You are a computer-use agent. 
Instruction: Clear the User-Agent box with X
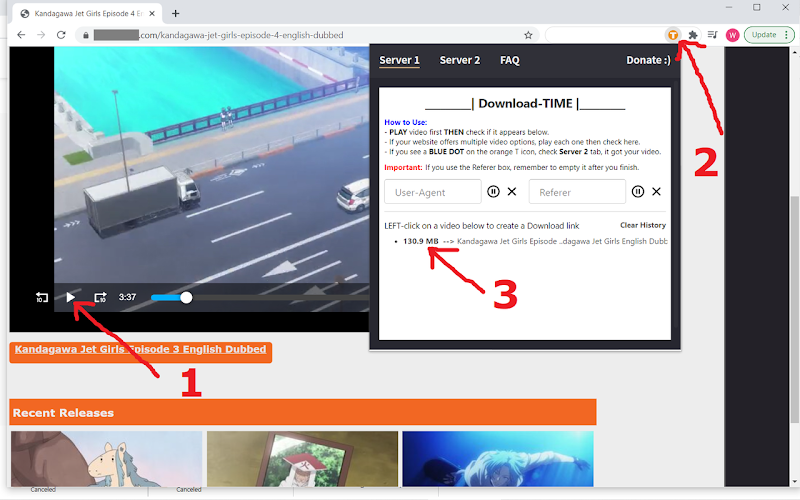tap(512, 191)
